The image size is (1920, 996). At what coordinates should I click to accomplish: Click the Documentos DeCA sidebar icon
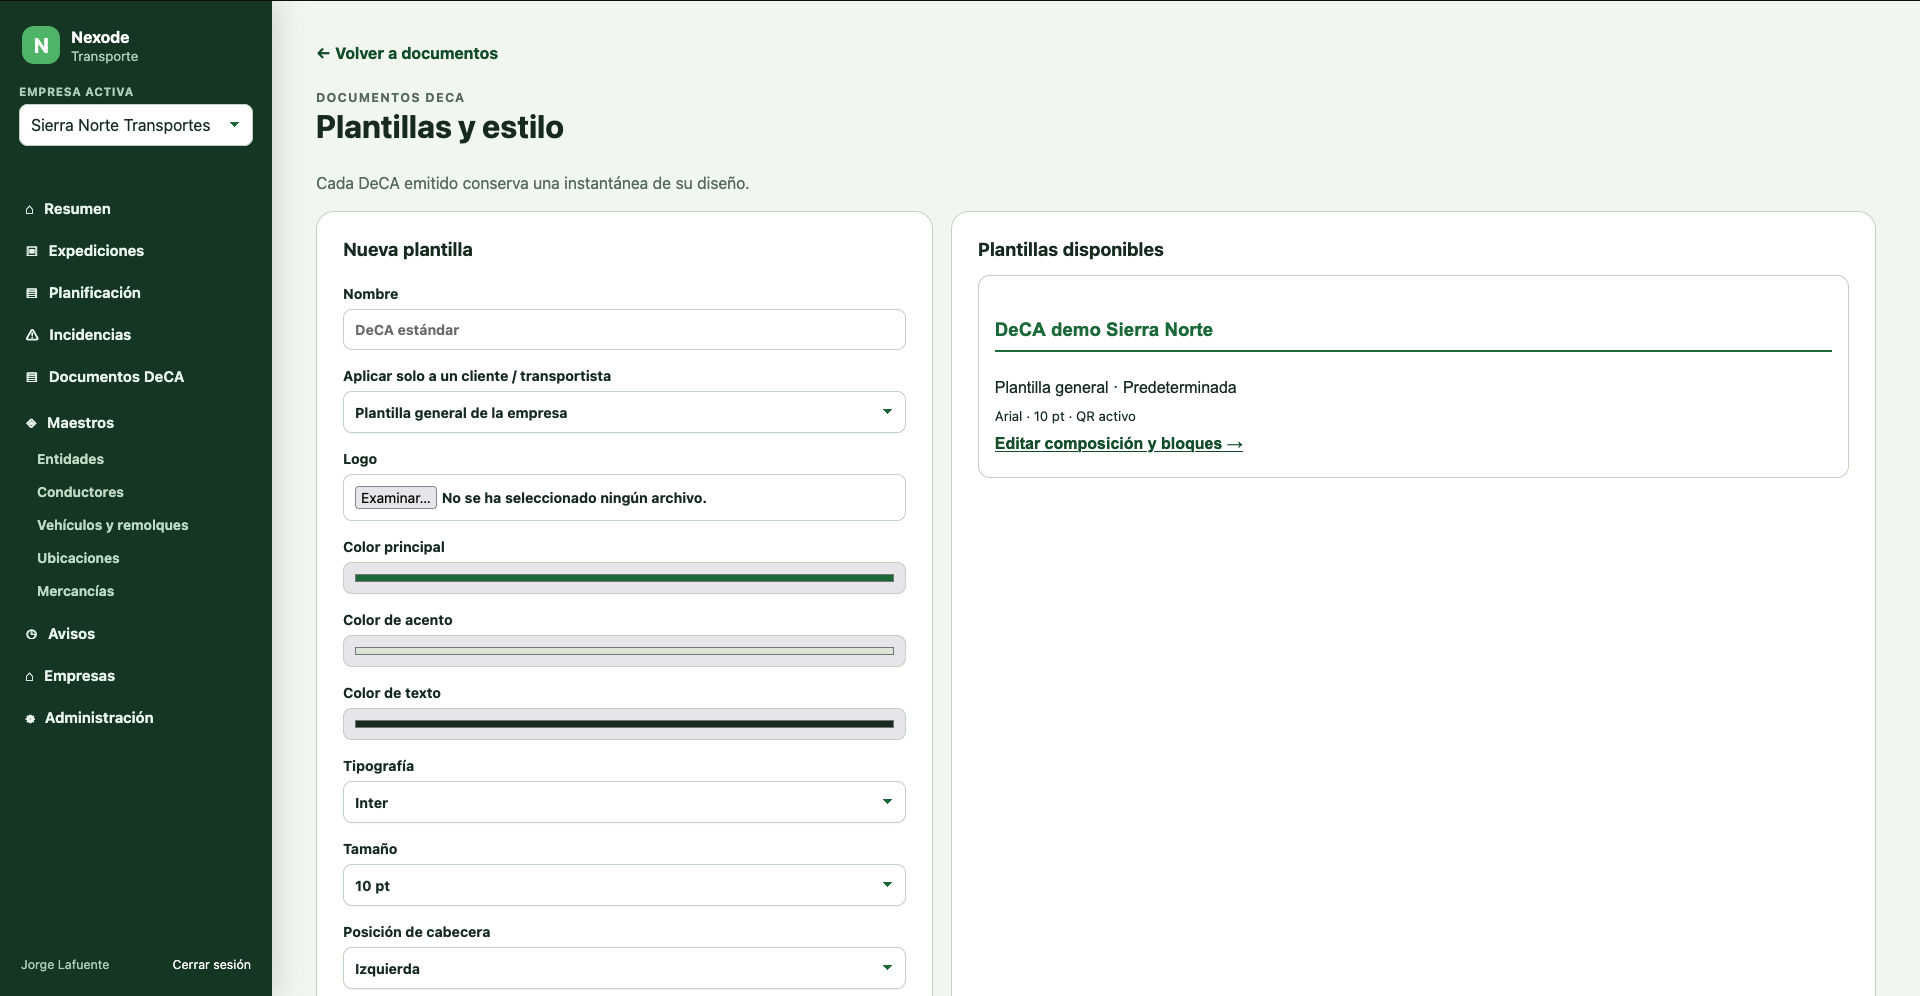(32, 377)
